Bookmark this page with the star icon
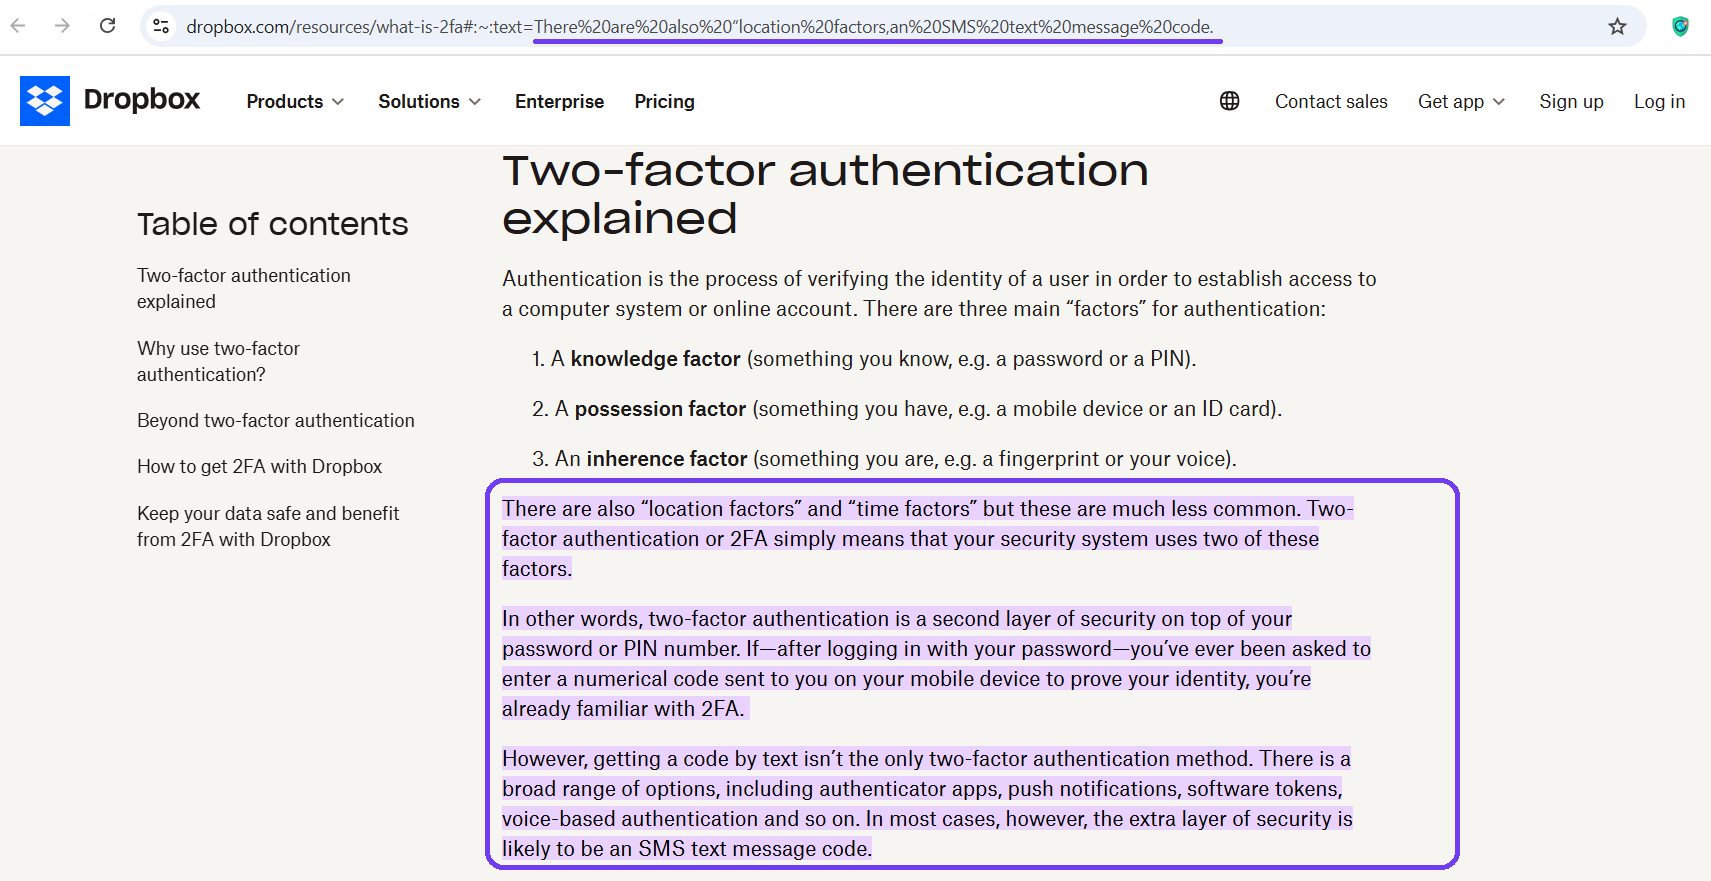The width and height of the screenshot is (1711, 881). tap(1617, 27)
